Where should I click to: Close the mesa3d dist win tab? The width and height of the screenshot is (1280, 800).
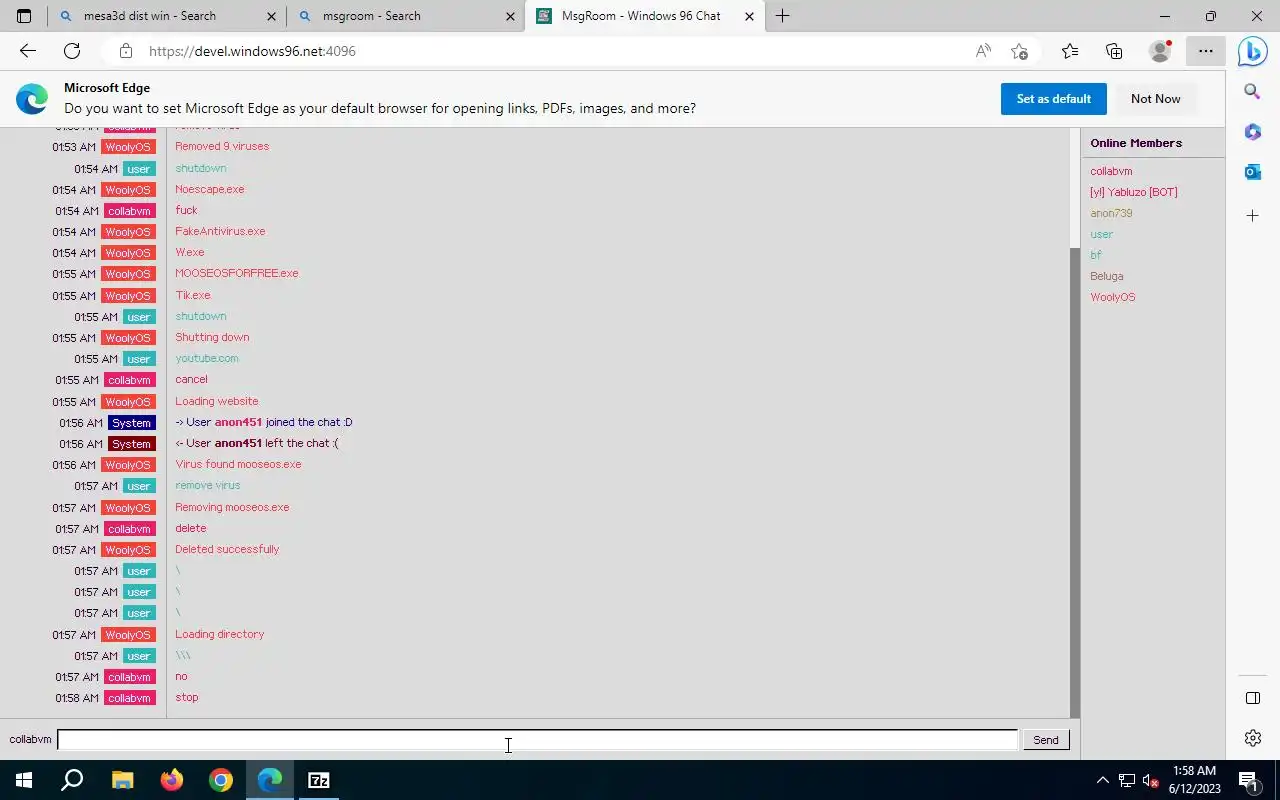[x=271, y=16]
